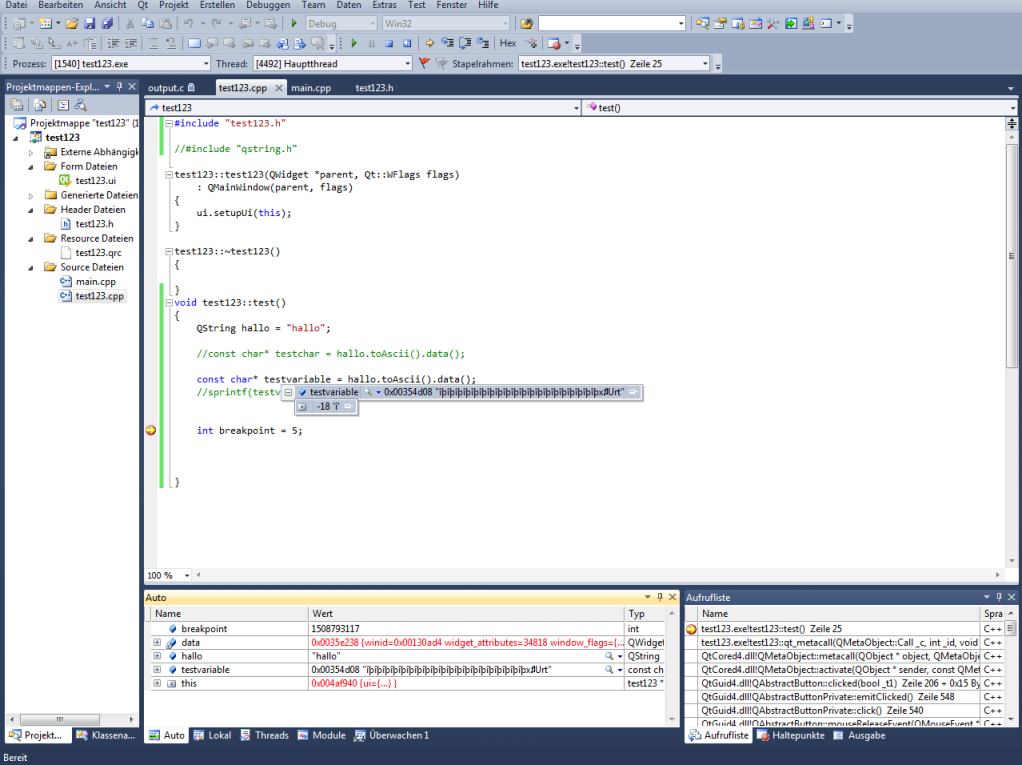Toggle the breakpoint marker in editor margin

tap(151, 430)
